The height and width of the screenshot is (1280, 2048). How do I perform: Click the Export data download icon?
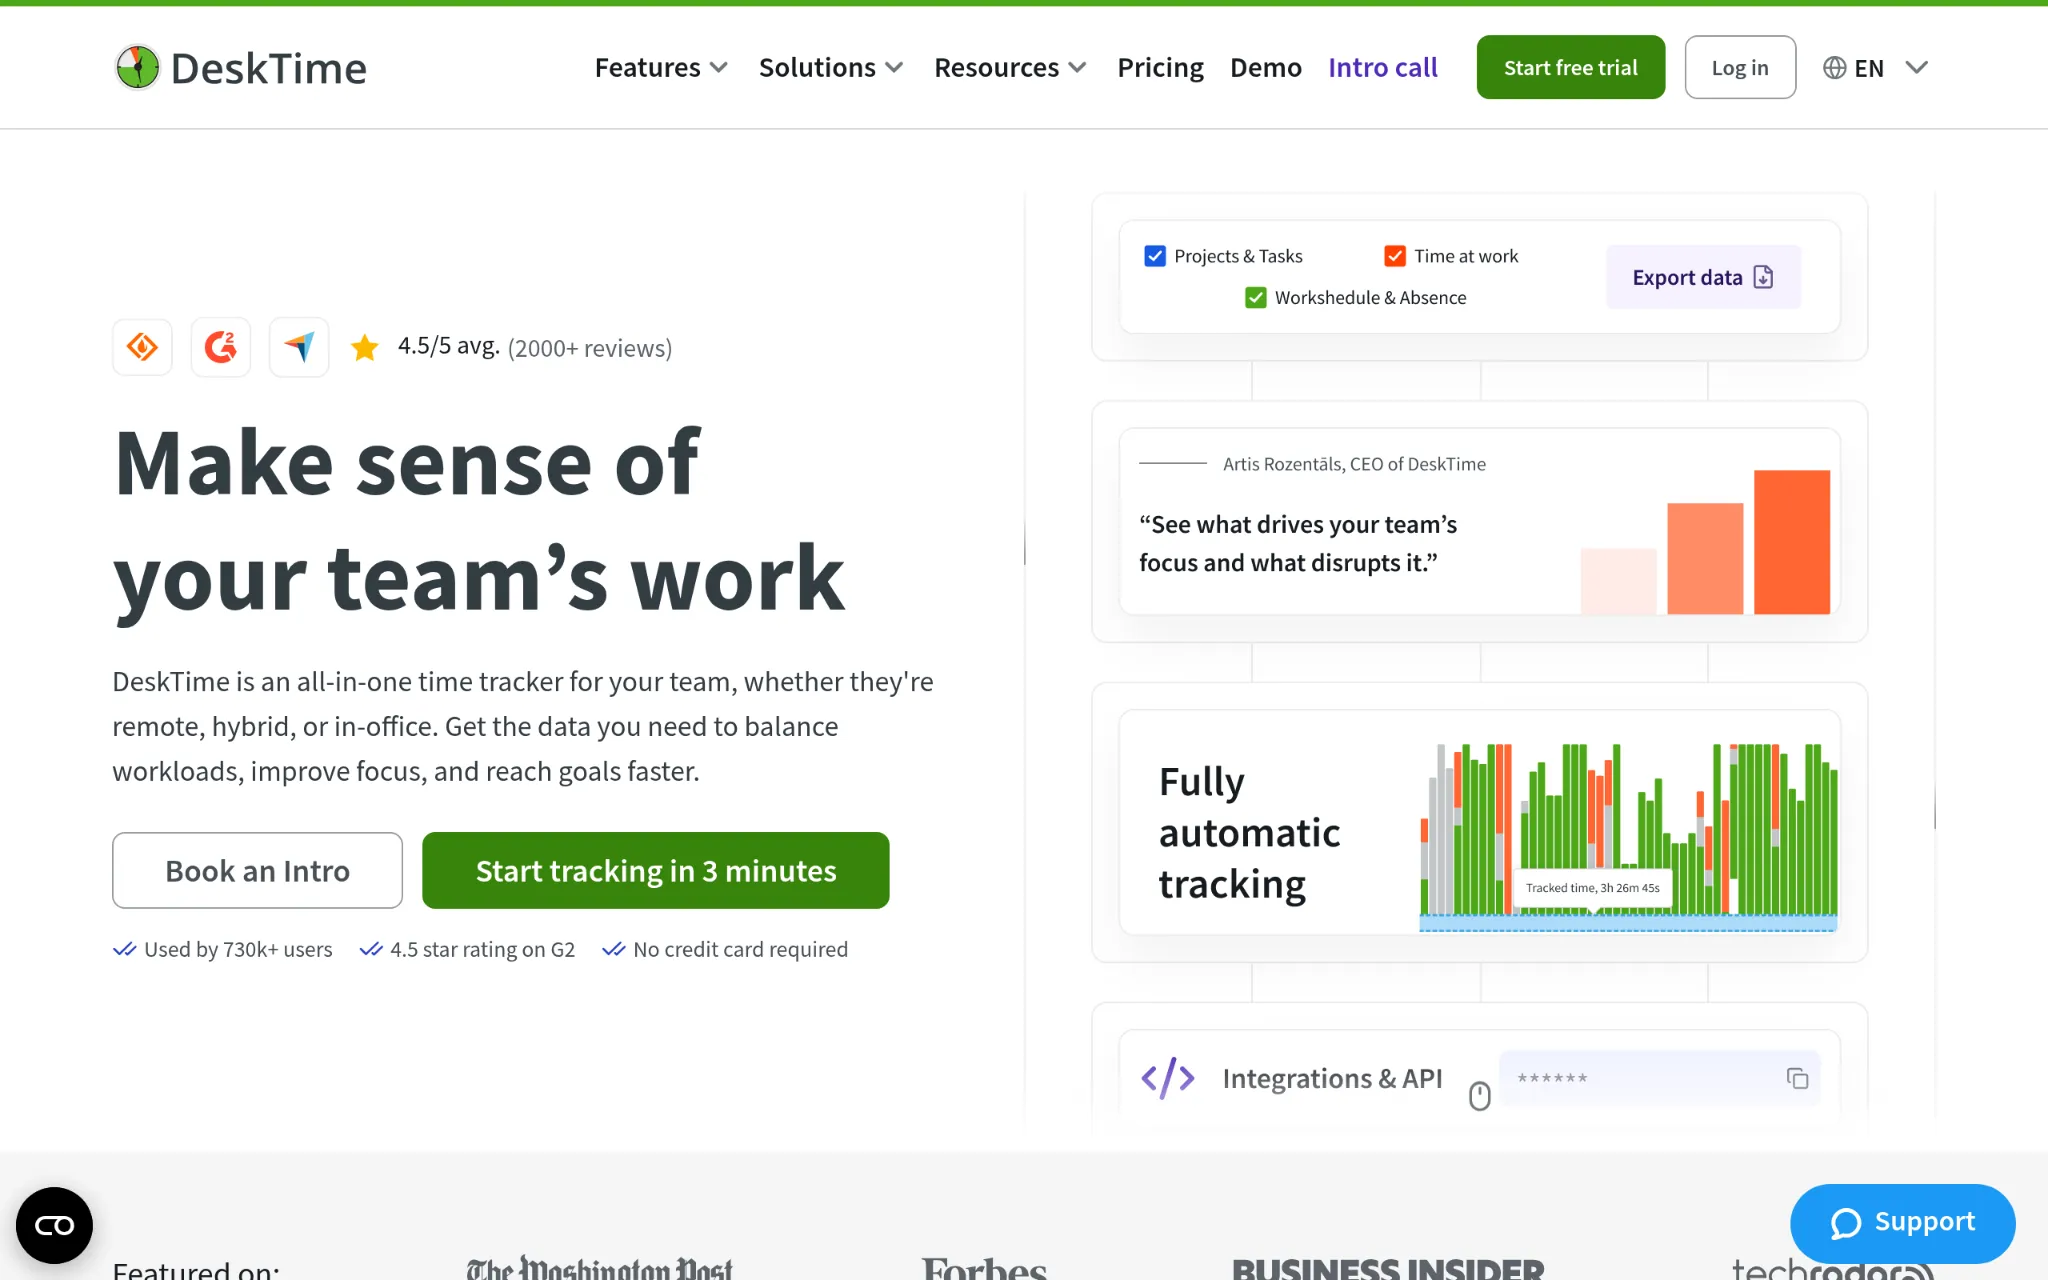click(1764, 277)
